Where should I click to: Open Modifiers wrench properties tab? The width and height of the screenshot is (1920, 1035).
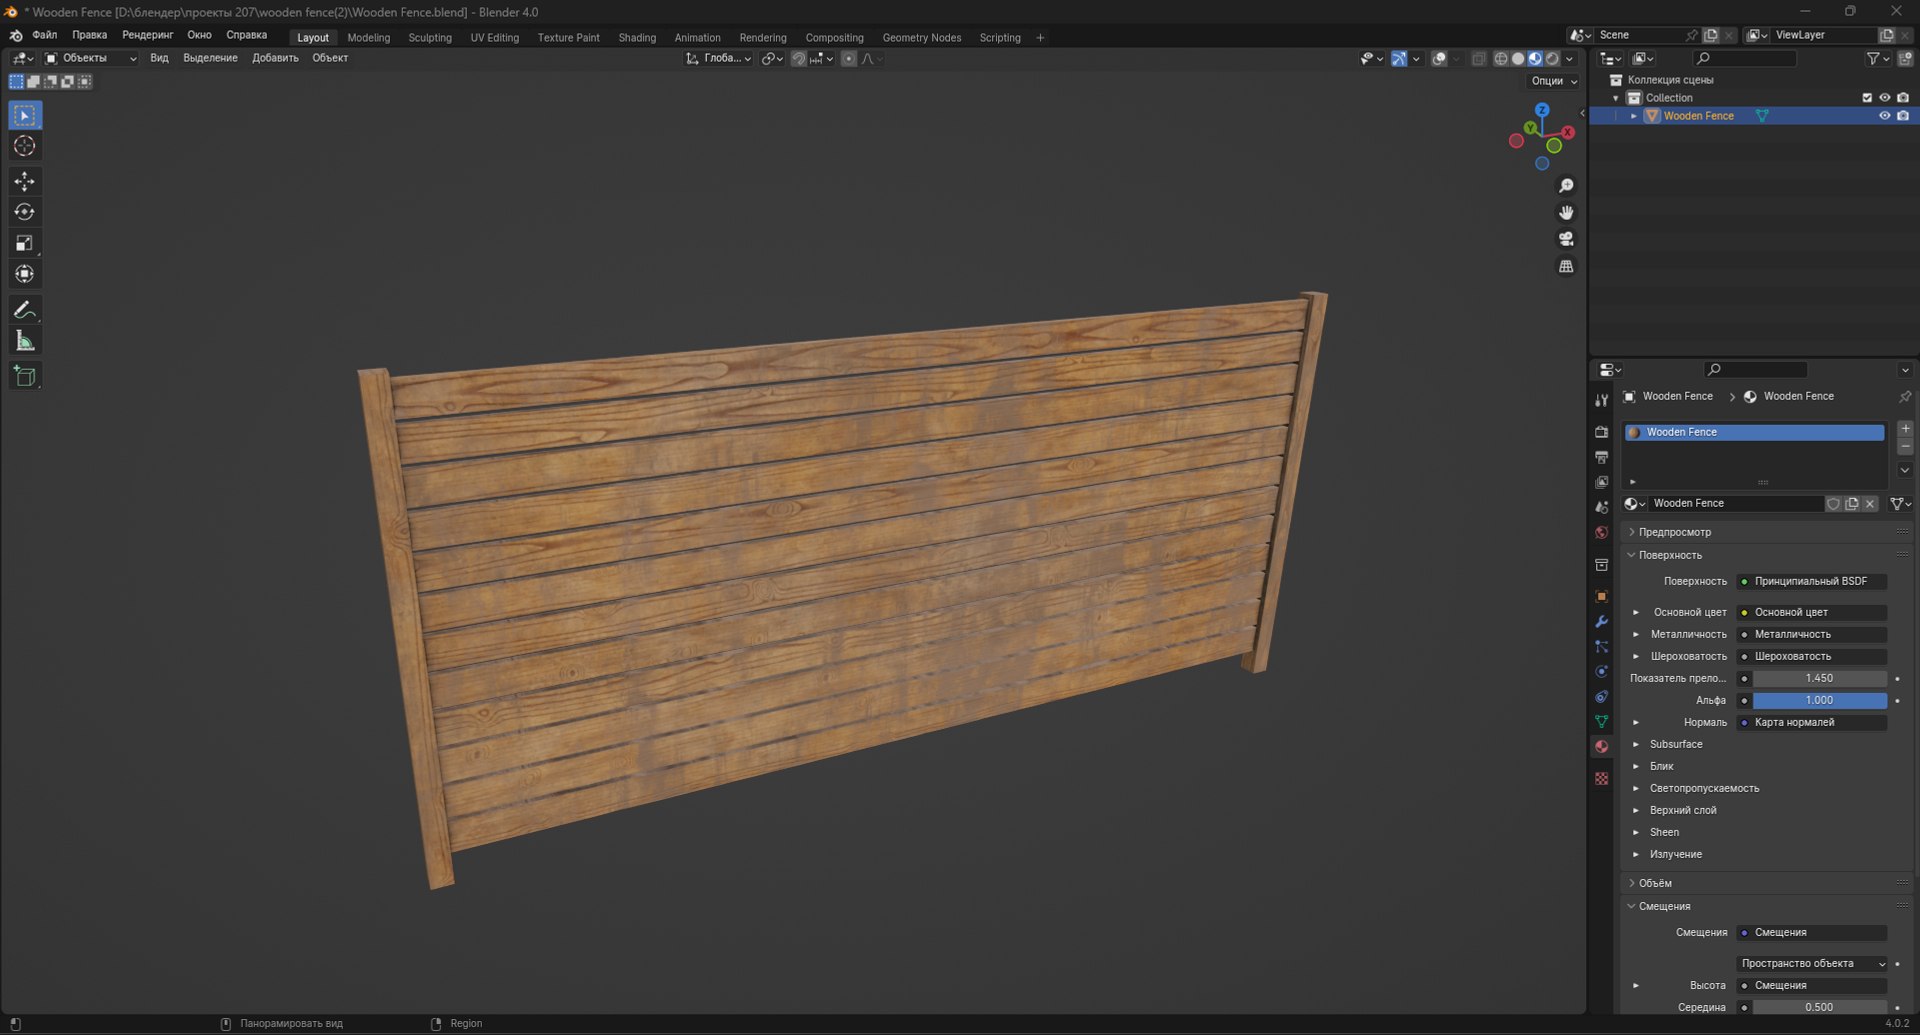[x=1601, y=622]
